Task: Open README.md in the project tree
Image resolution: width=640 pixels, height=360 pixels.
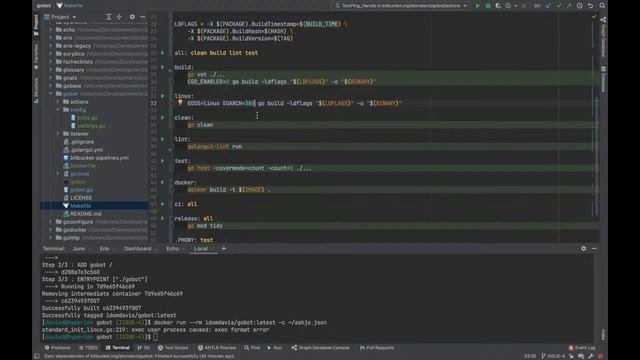Action: (85, 214)
